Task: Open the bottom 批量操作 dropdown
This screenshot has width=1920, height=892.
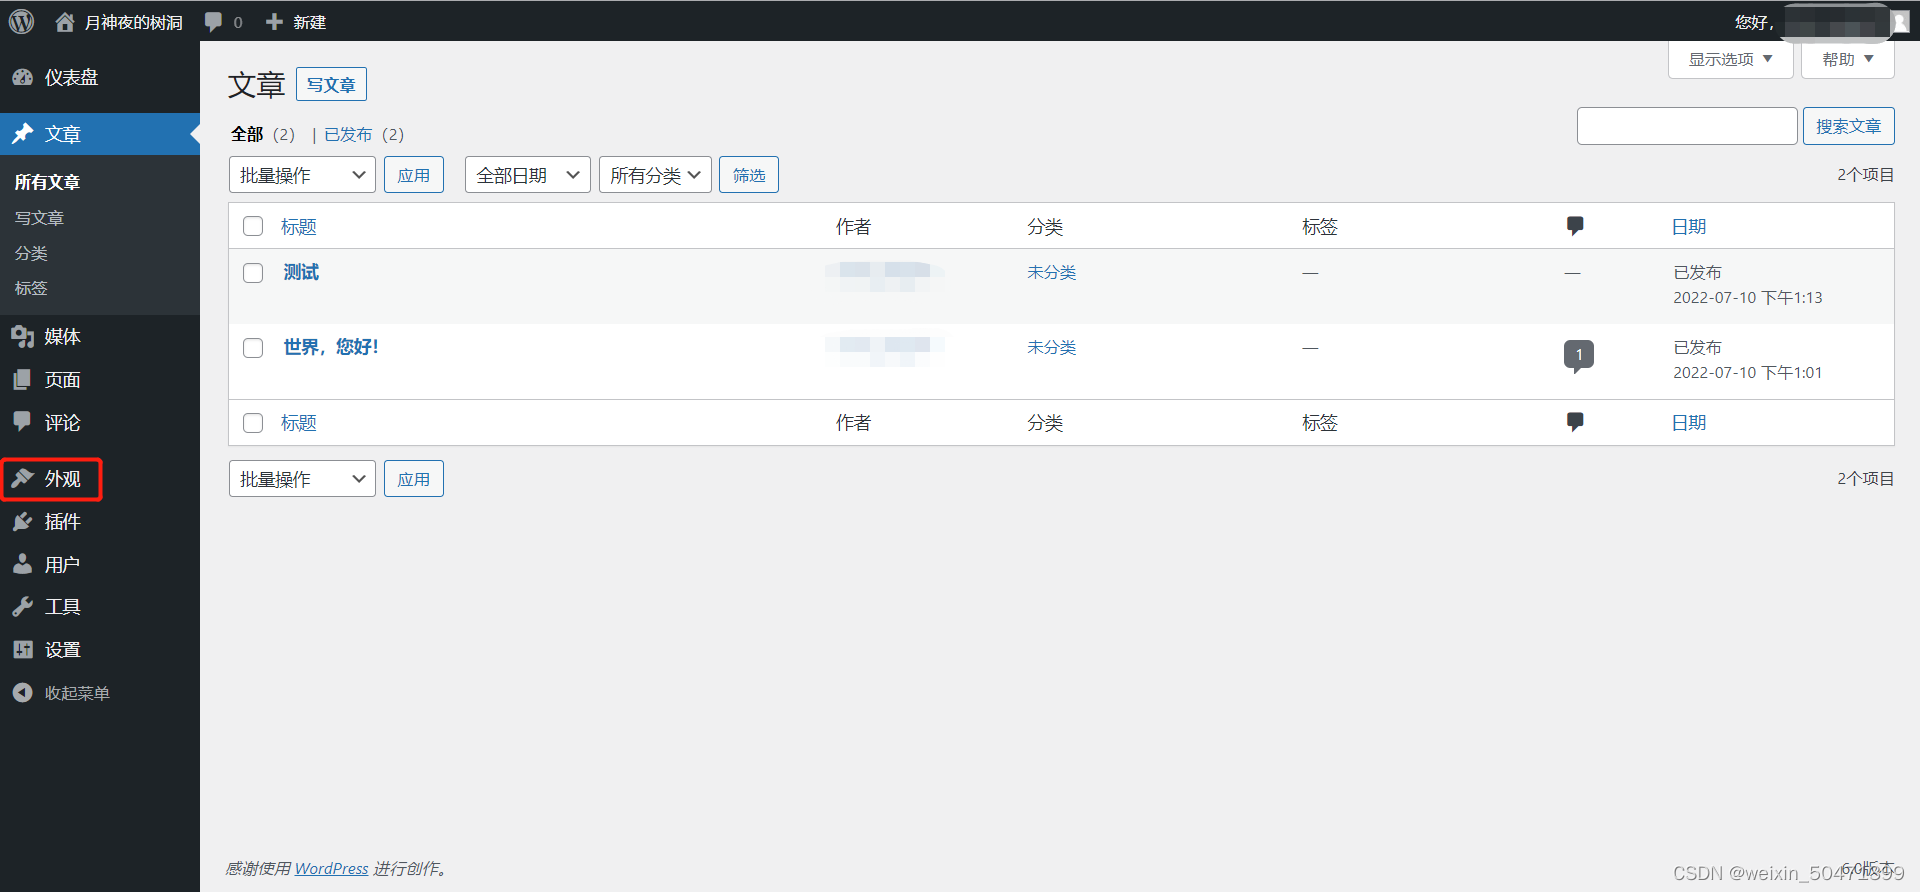Action: pos(302,479)
